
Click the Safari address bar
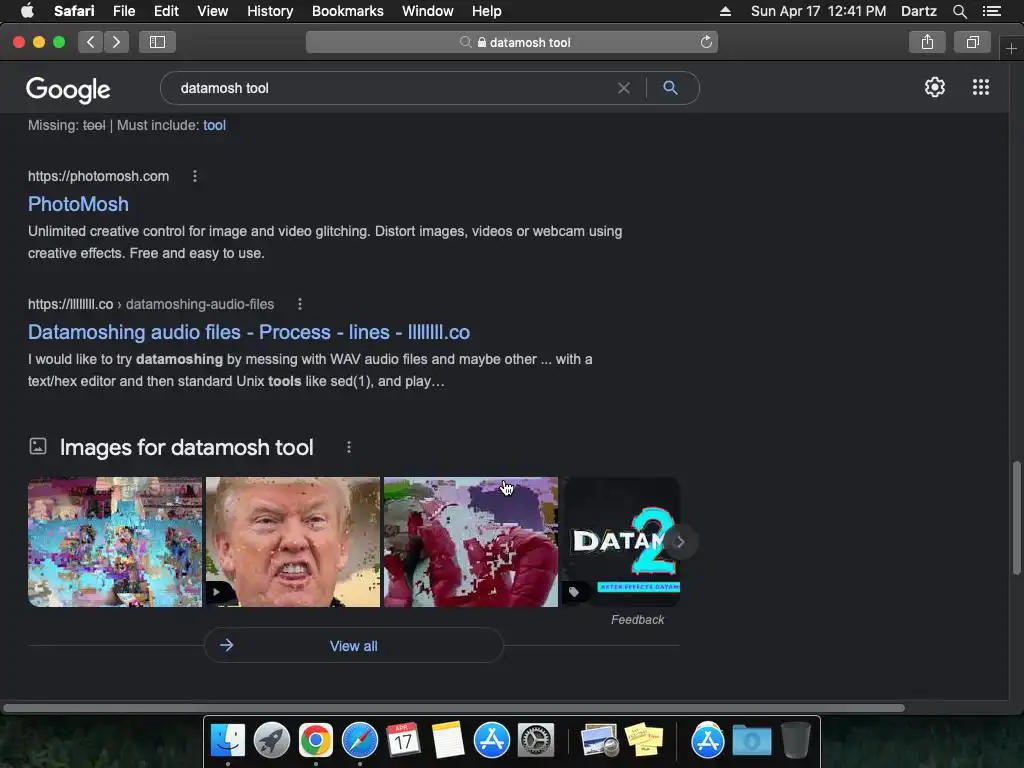(x=512, y=42)
